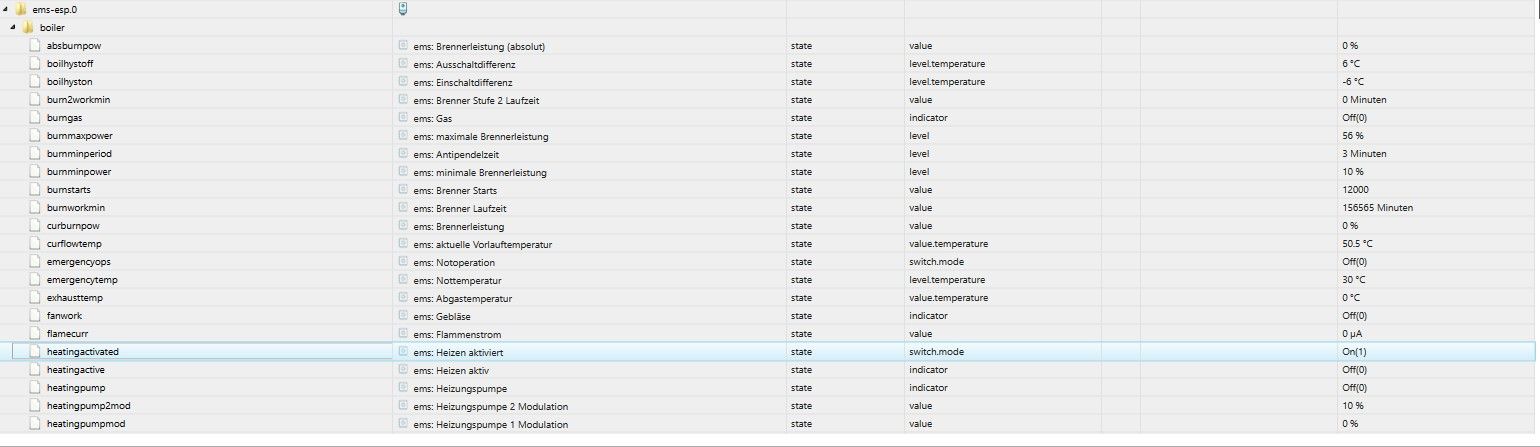The image size is (1540, 447).
Task: Click the state icon before 'ems: Notoperation'
Action: [x=403, y=261]
